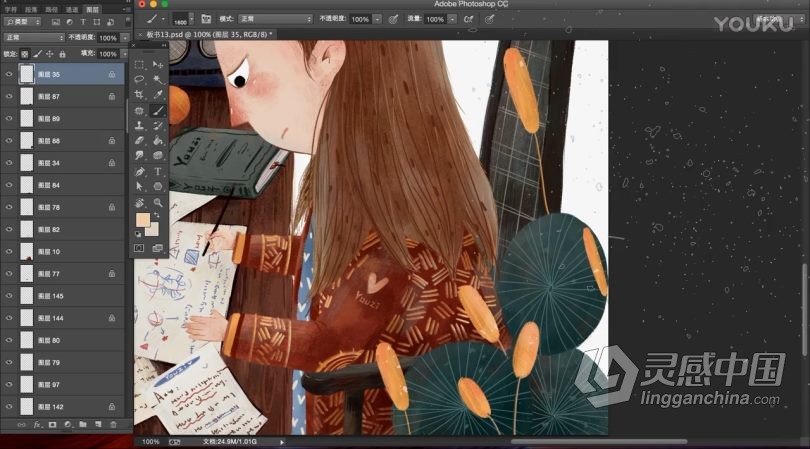Toggle lock image pixels brush icon
Image resolution: width=810 pixels, height=449 pixels.
pos(37,54)
